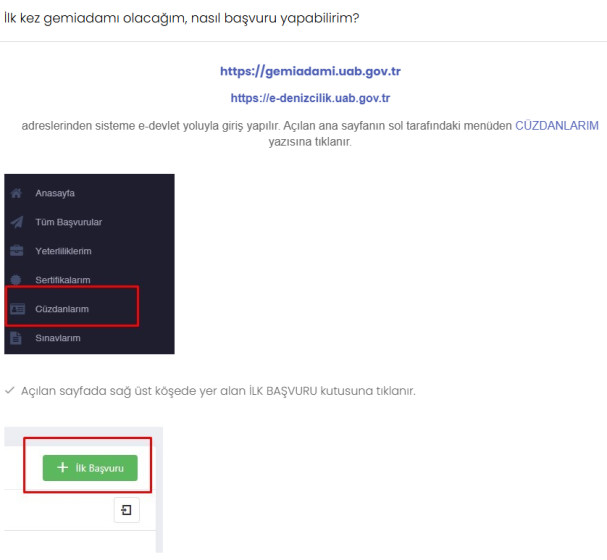Follow the e-denizcilik.uab.gov.tr link
The height and width of the screenshot is (560, 607).
310,98
